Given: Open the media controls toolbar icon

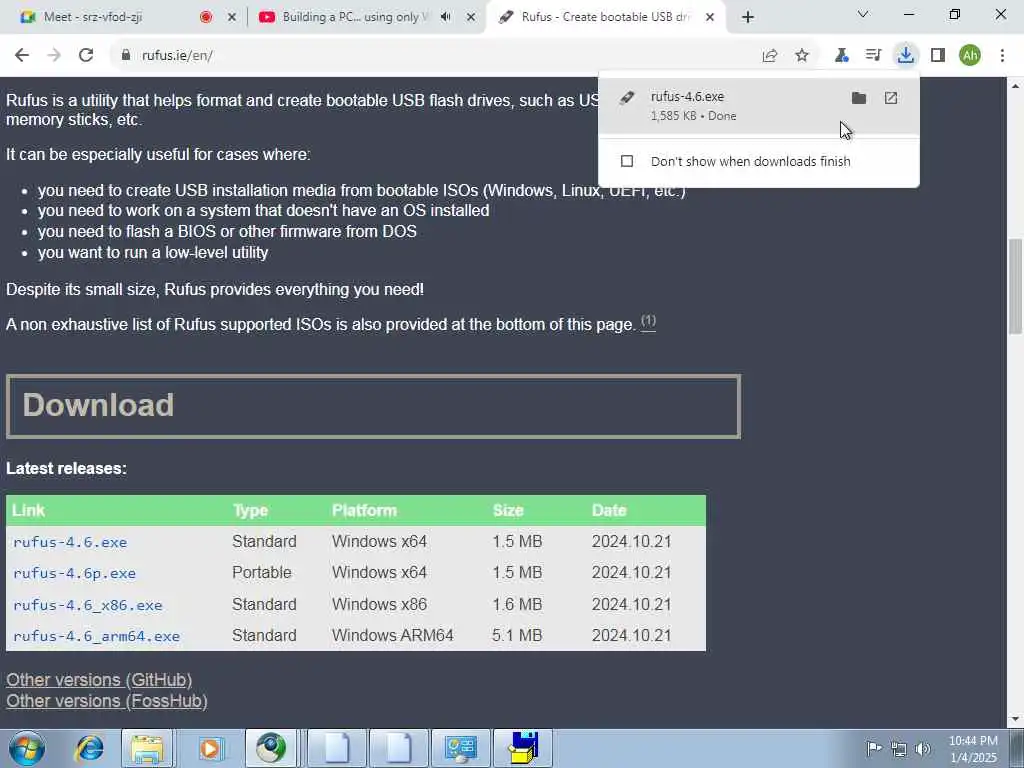Looking at the screenshot, I should click(x=873, y=56).
